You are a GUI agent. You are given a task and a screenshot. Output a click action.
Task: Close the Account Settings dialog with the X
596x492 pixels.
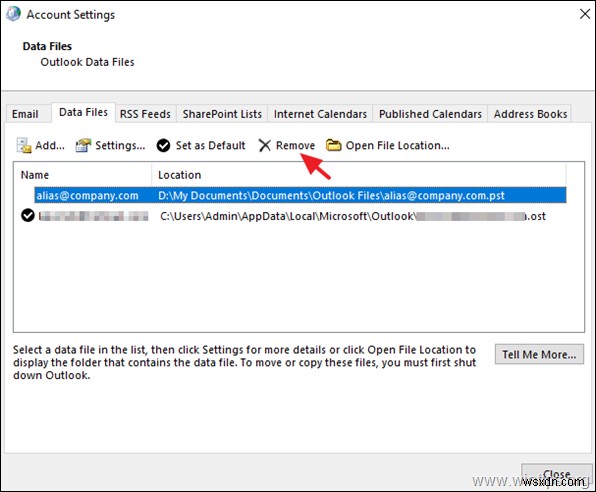click(x=585, y=14)
